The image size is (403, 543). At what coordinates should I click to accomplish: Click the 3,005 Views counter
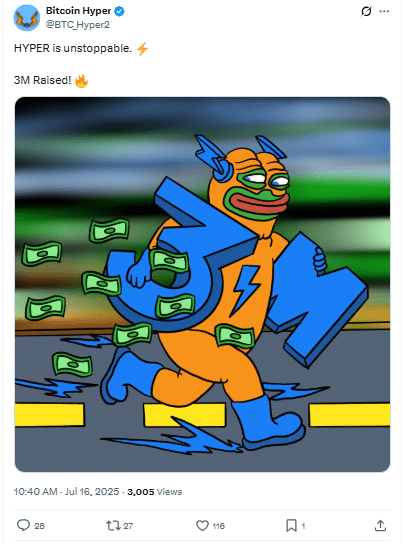154,492
